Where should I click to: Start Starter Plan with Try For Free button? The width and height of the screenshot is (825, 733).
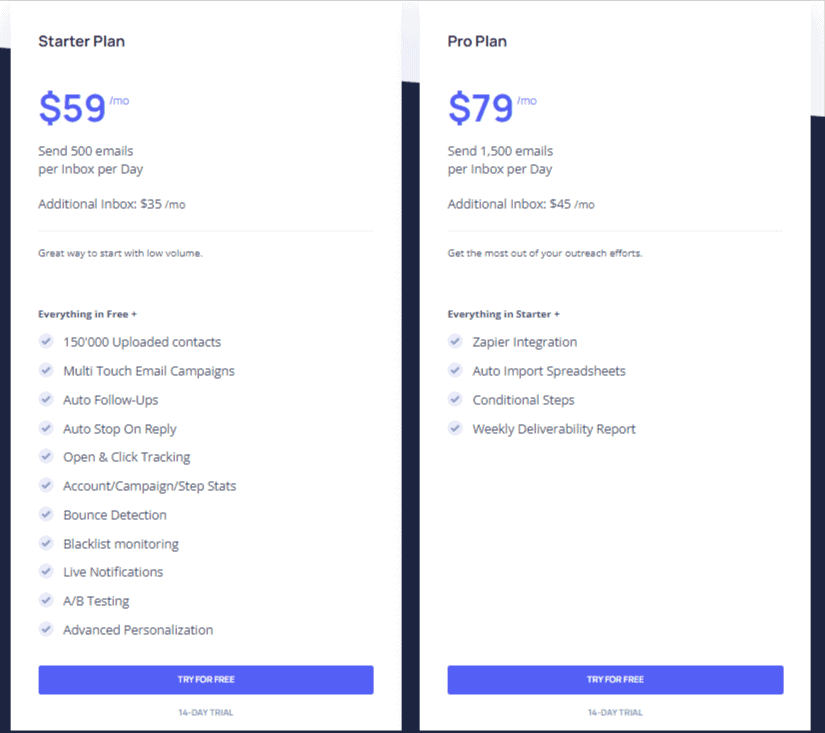(x=206, y=679)
